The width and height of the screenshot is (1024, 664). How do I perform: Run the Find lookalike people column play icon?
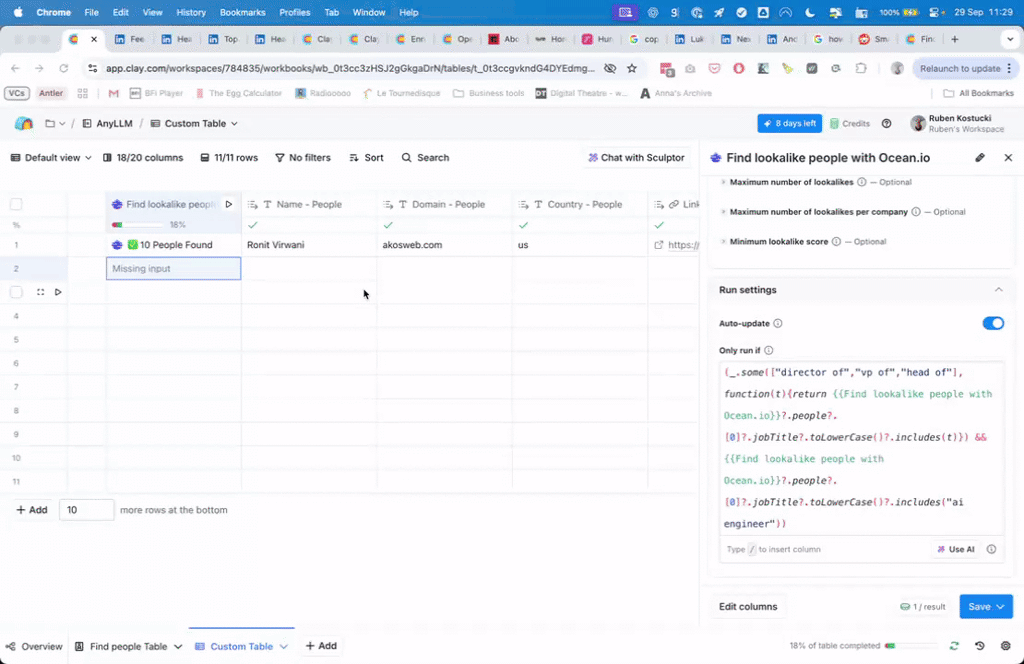coord(228,204)
